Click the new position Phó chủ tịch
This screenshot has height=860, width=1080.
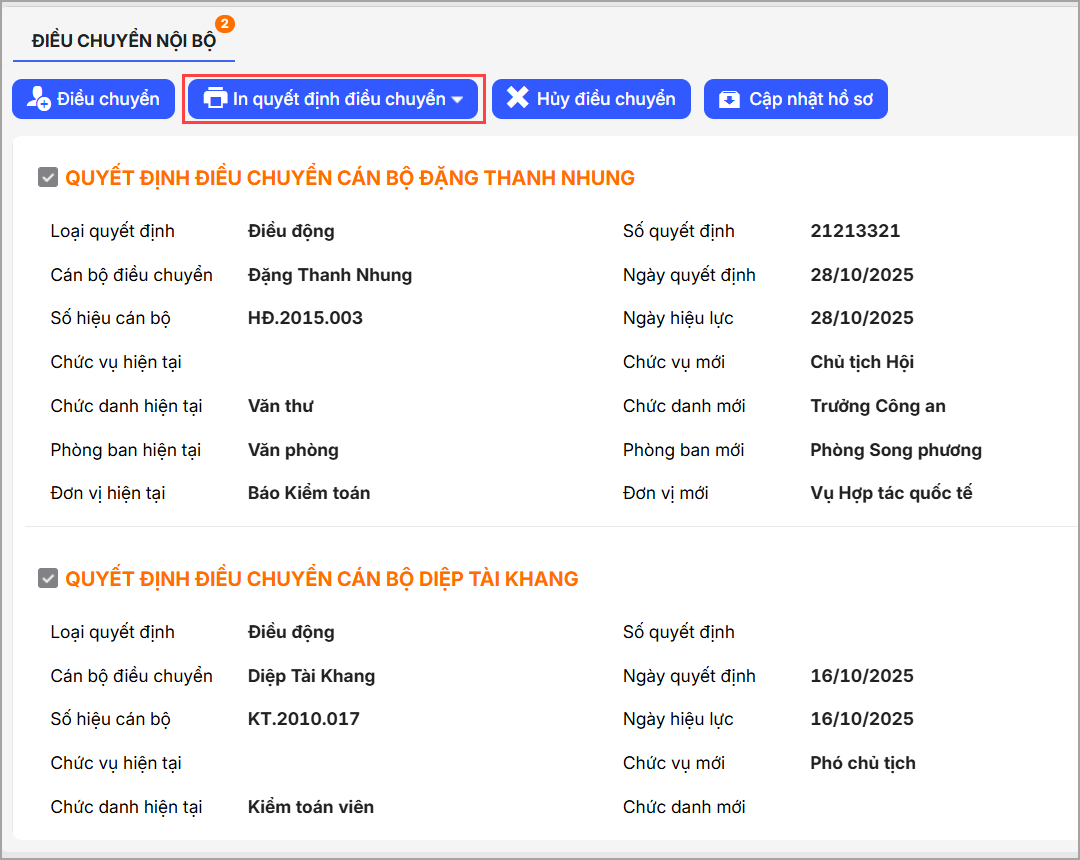862,763
